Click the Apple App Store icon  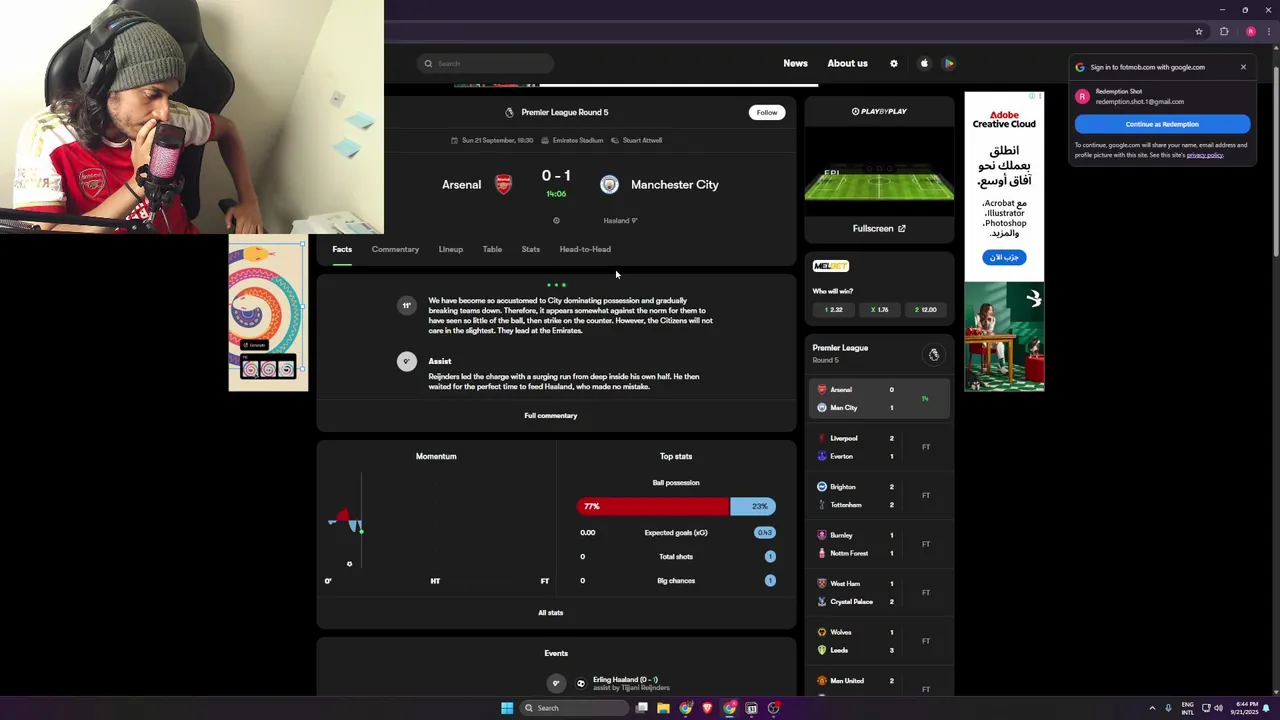click(x=924, y=63)
